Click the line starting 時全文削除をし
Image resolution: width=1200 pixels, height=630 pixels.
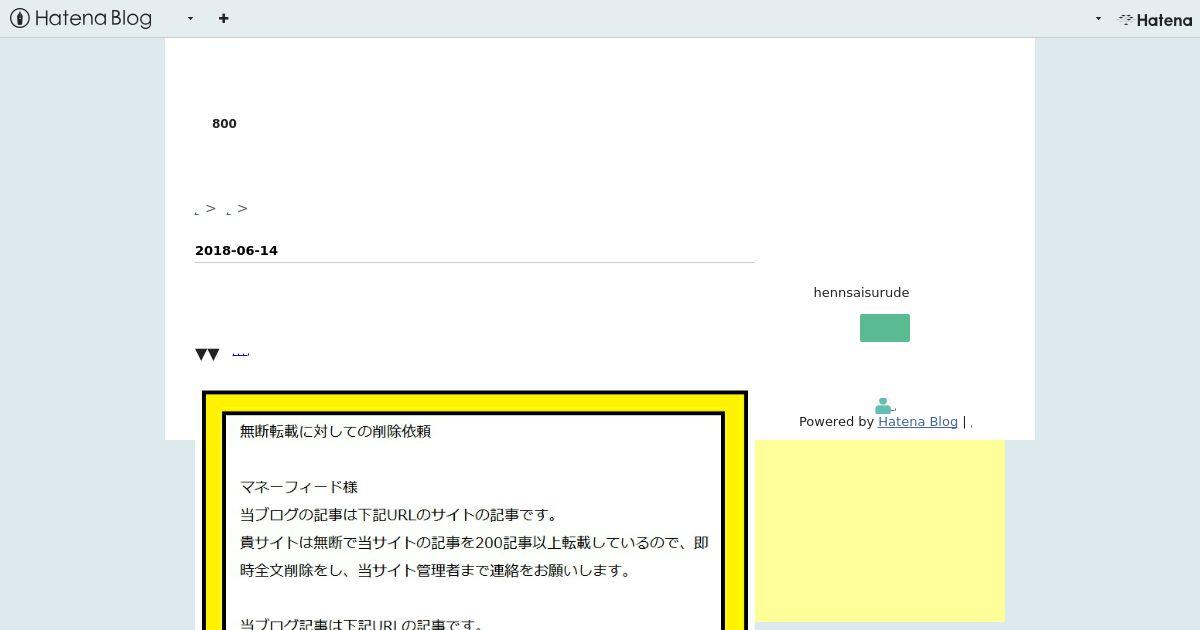[x=436, y=572]
